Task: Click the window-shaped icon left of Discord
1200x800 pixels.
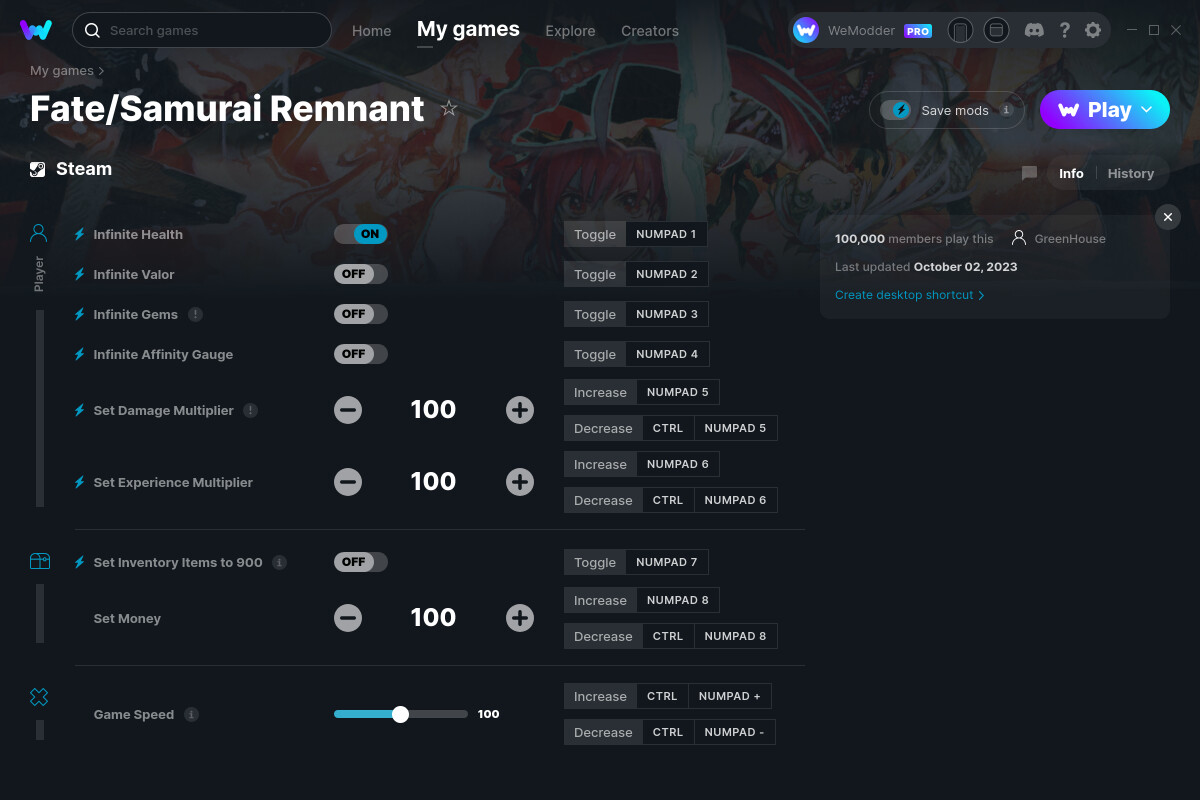Action: [x=996, y=30]
